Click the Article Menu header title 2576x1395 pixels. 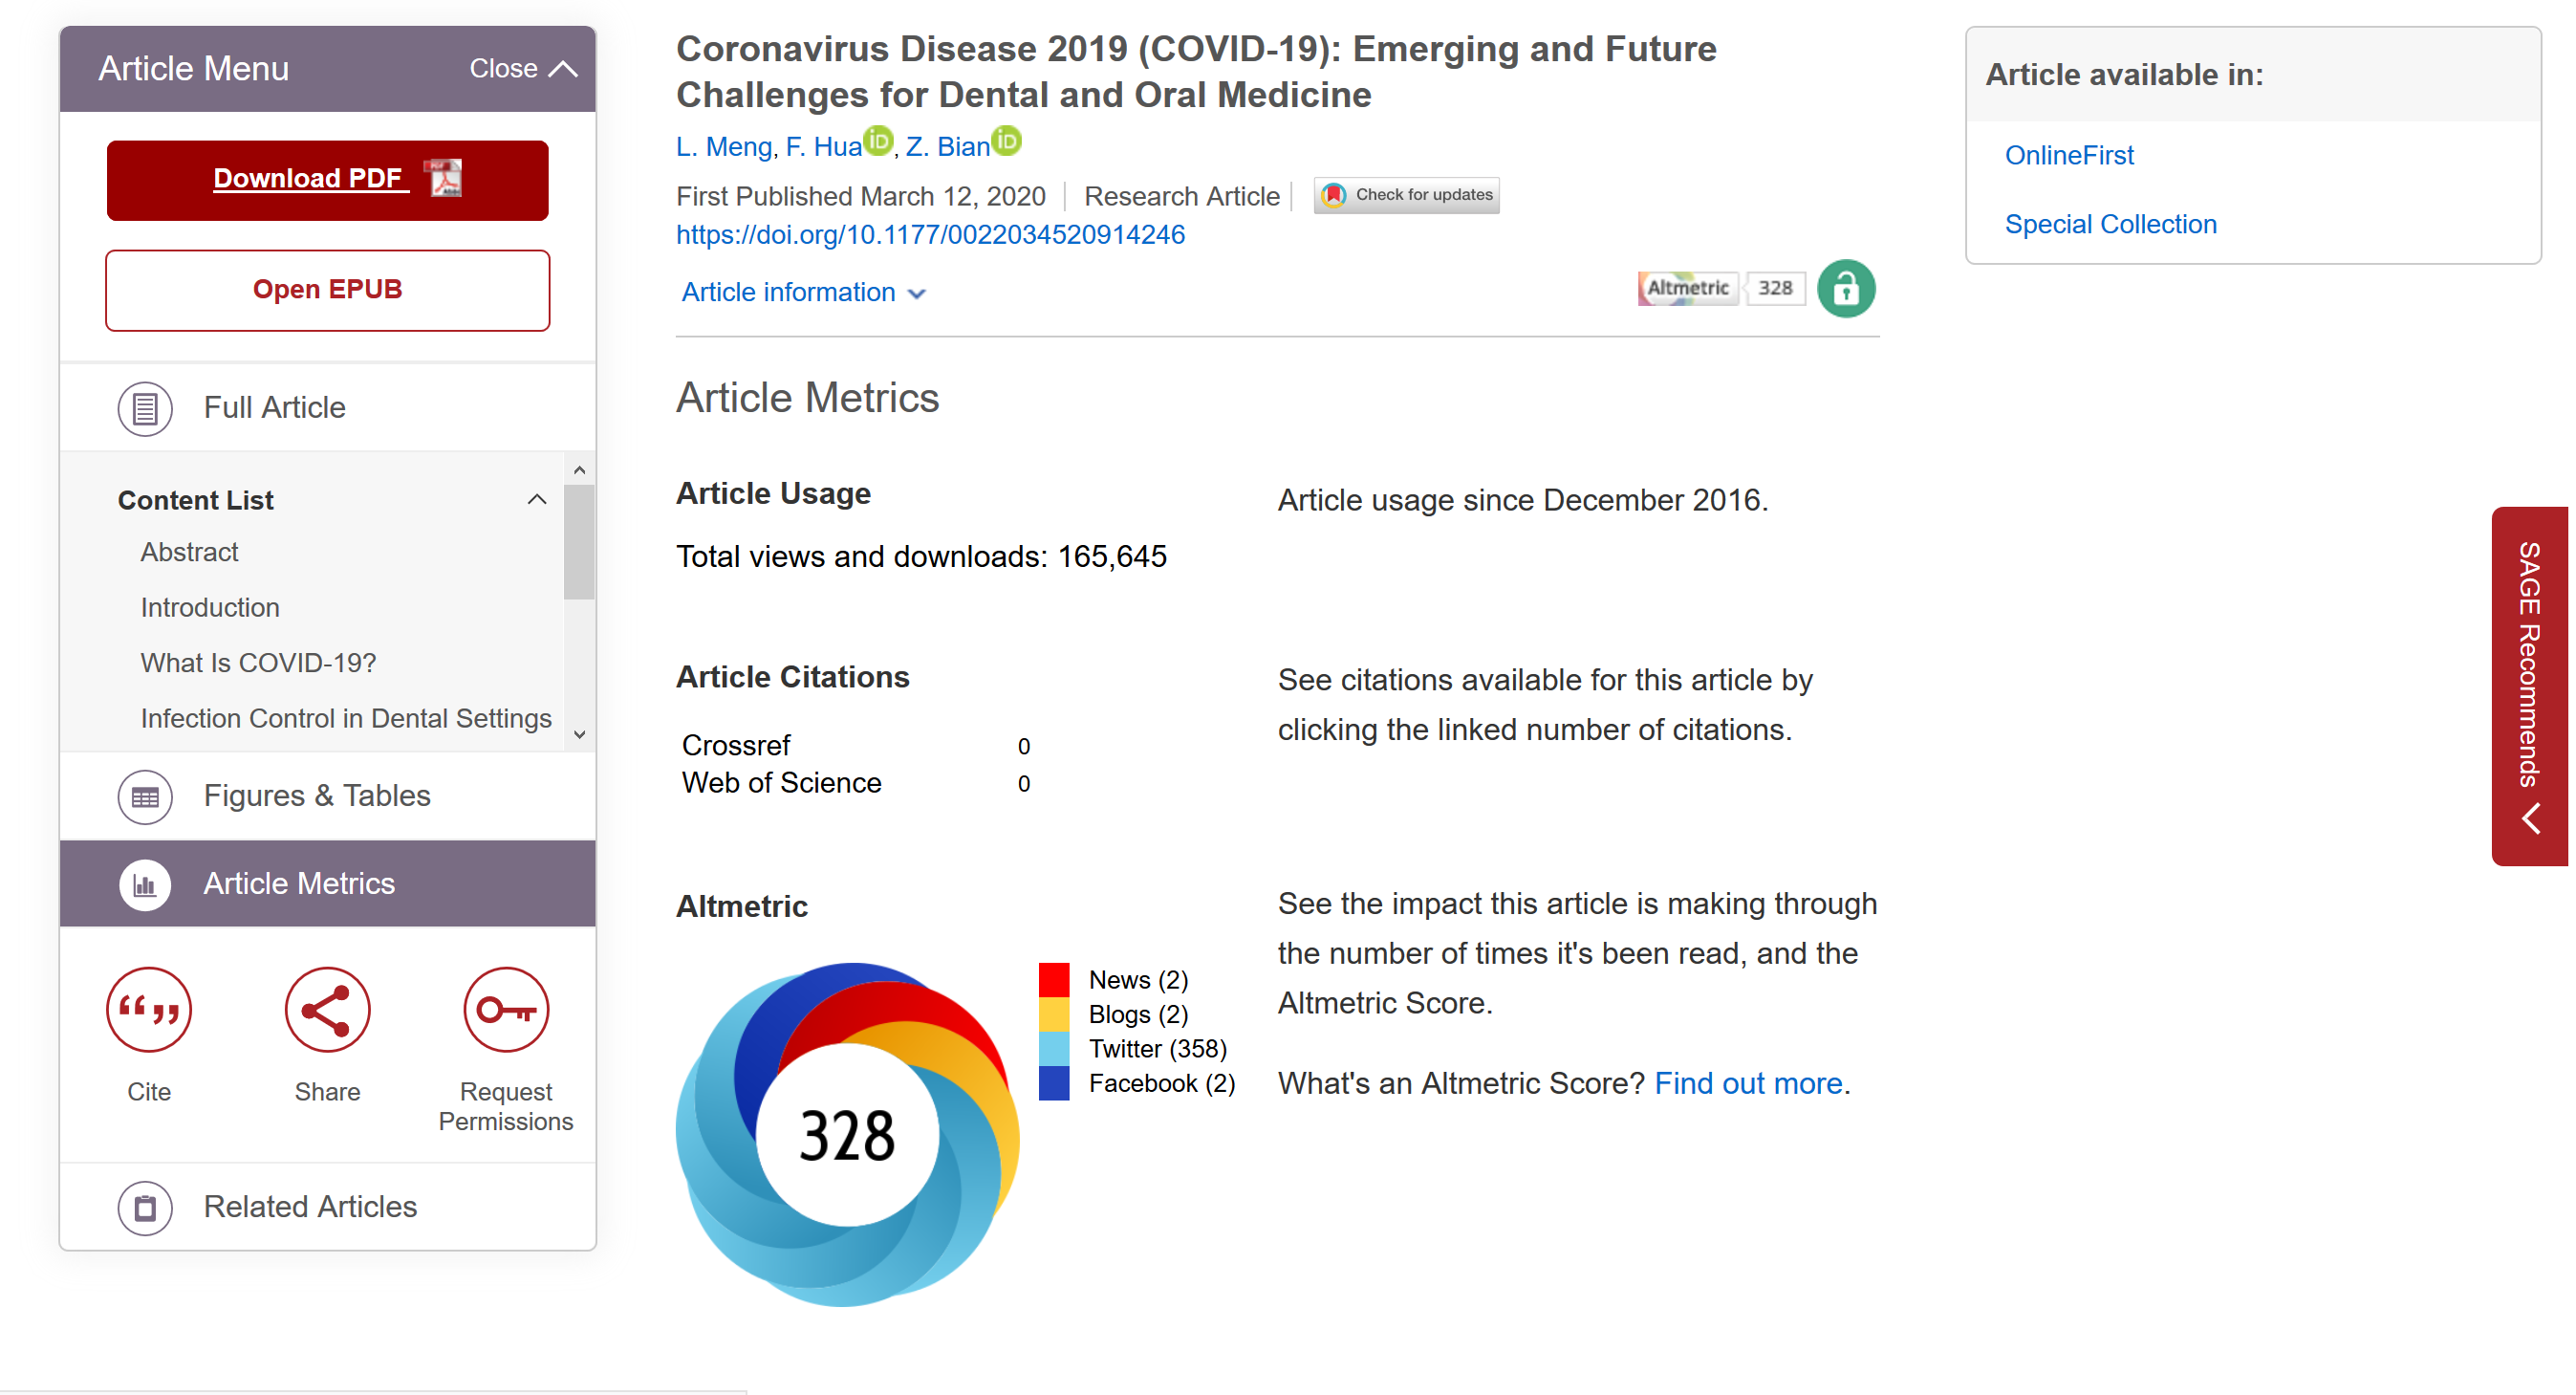(193, 69)
